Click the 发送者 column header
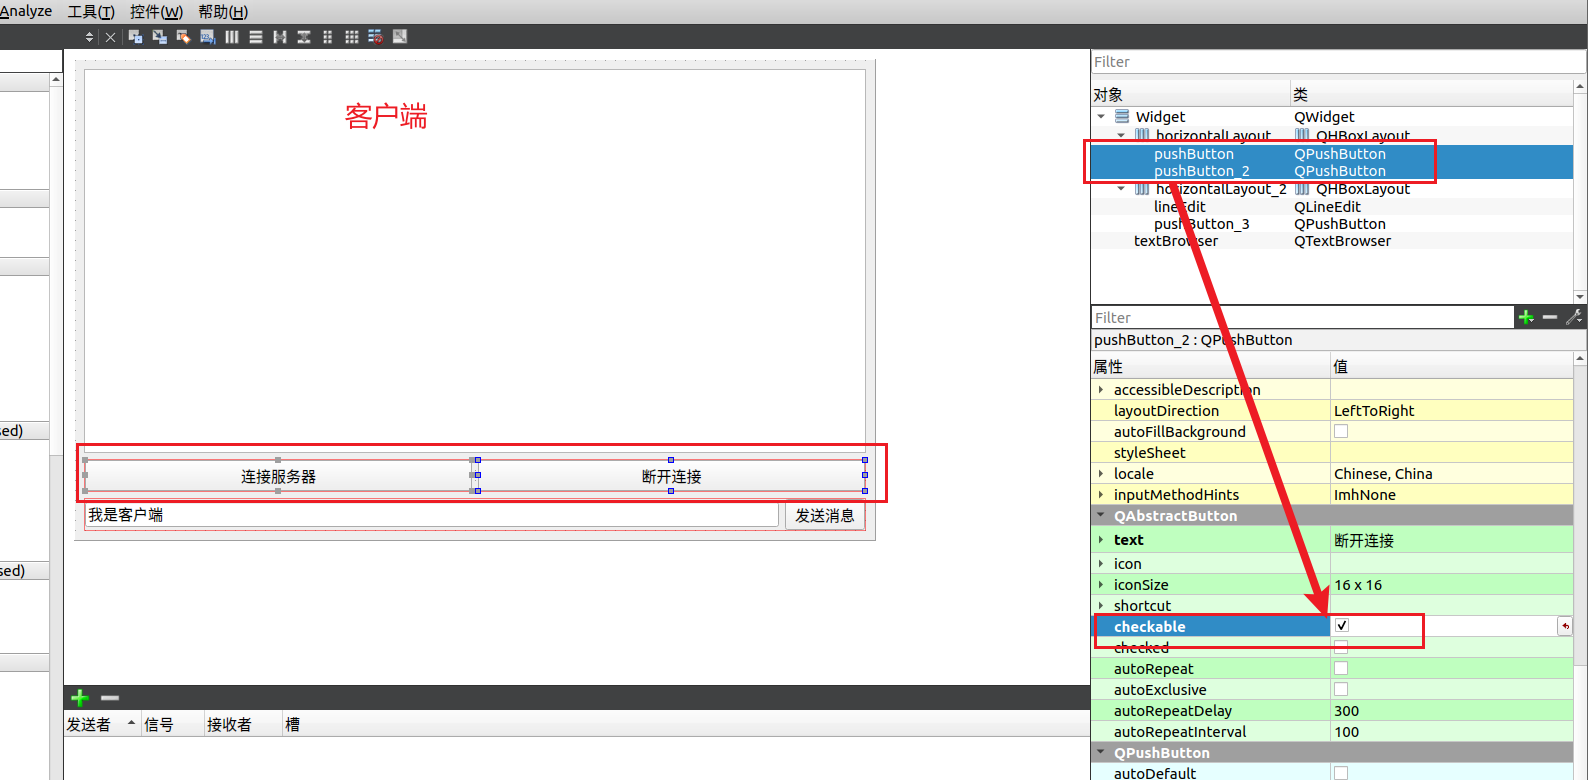The image size is (1588, 780). point(101,724)
